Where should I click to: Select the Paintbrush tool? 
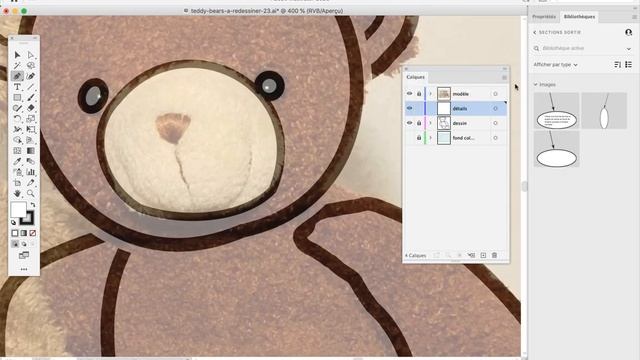[31, 98]
